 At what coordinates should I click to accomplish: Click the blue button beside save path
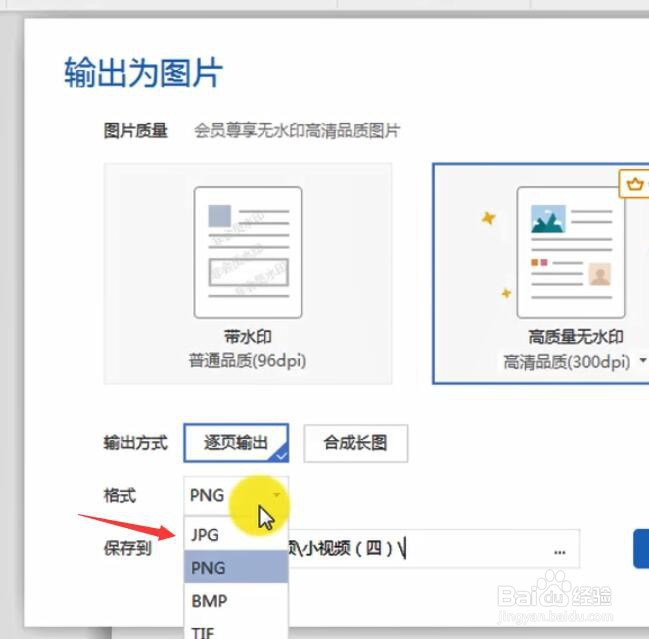(x=641, y=548)
